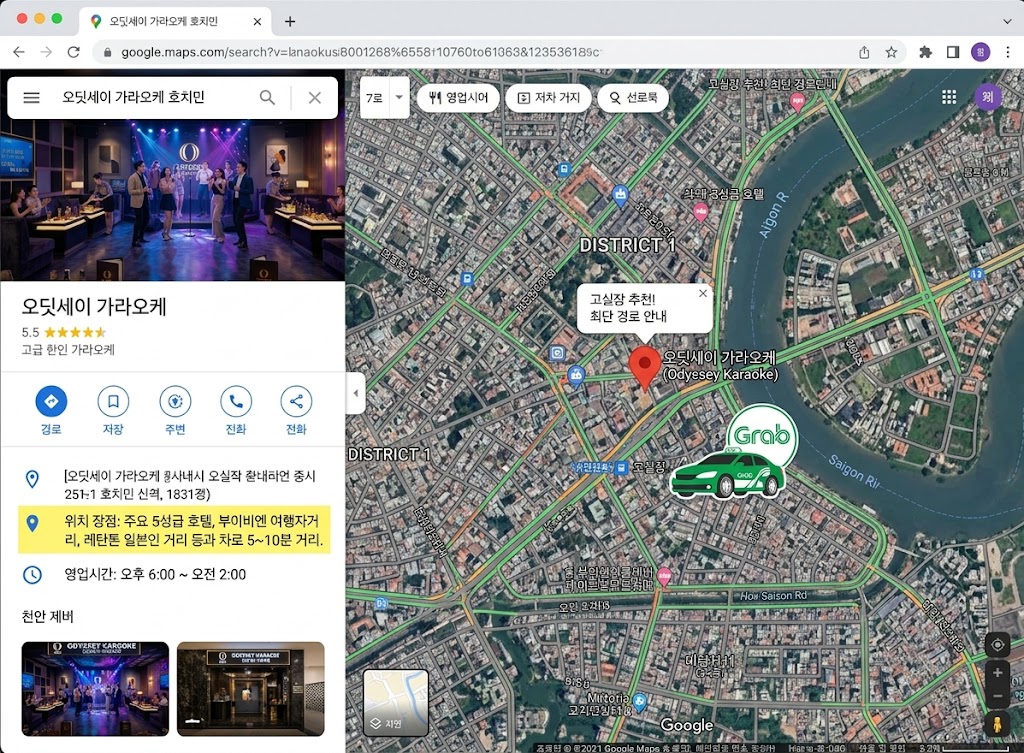1024x753 pixels.
Task: Select the 선로룩 filter chip
Action: click(633, 97)
